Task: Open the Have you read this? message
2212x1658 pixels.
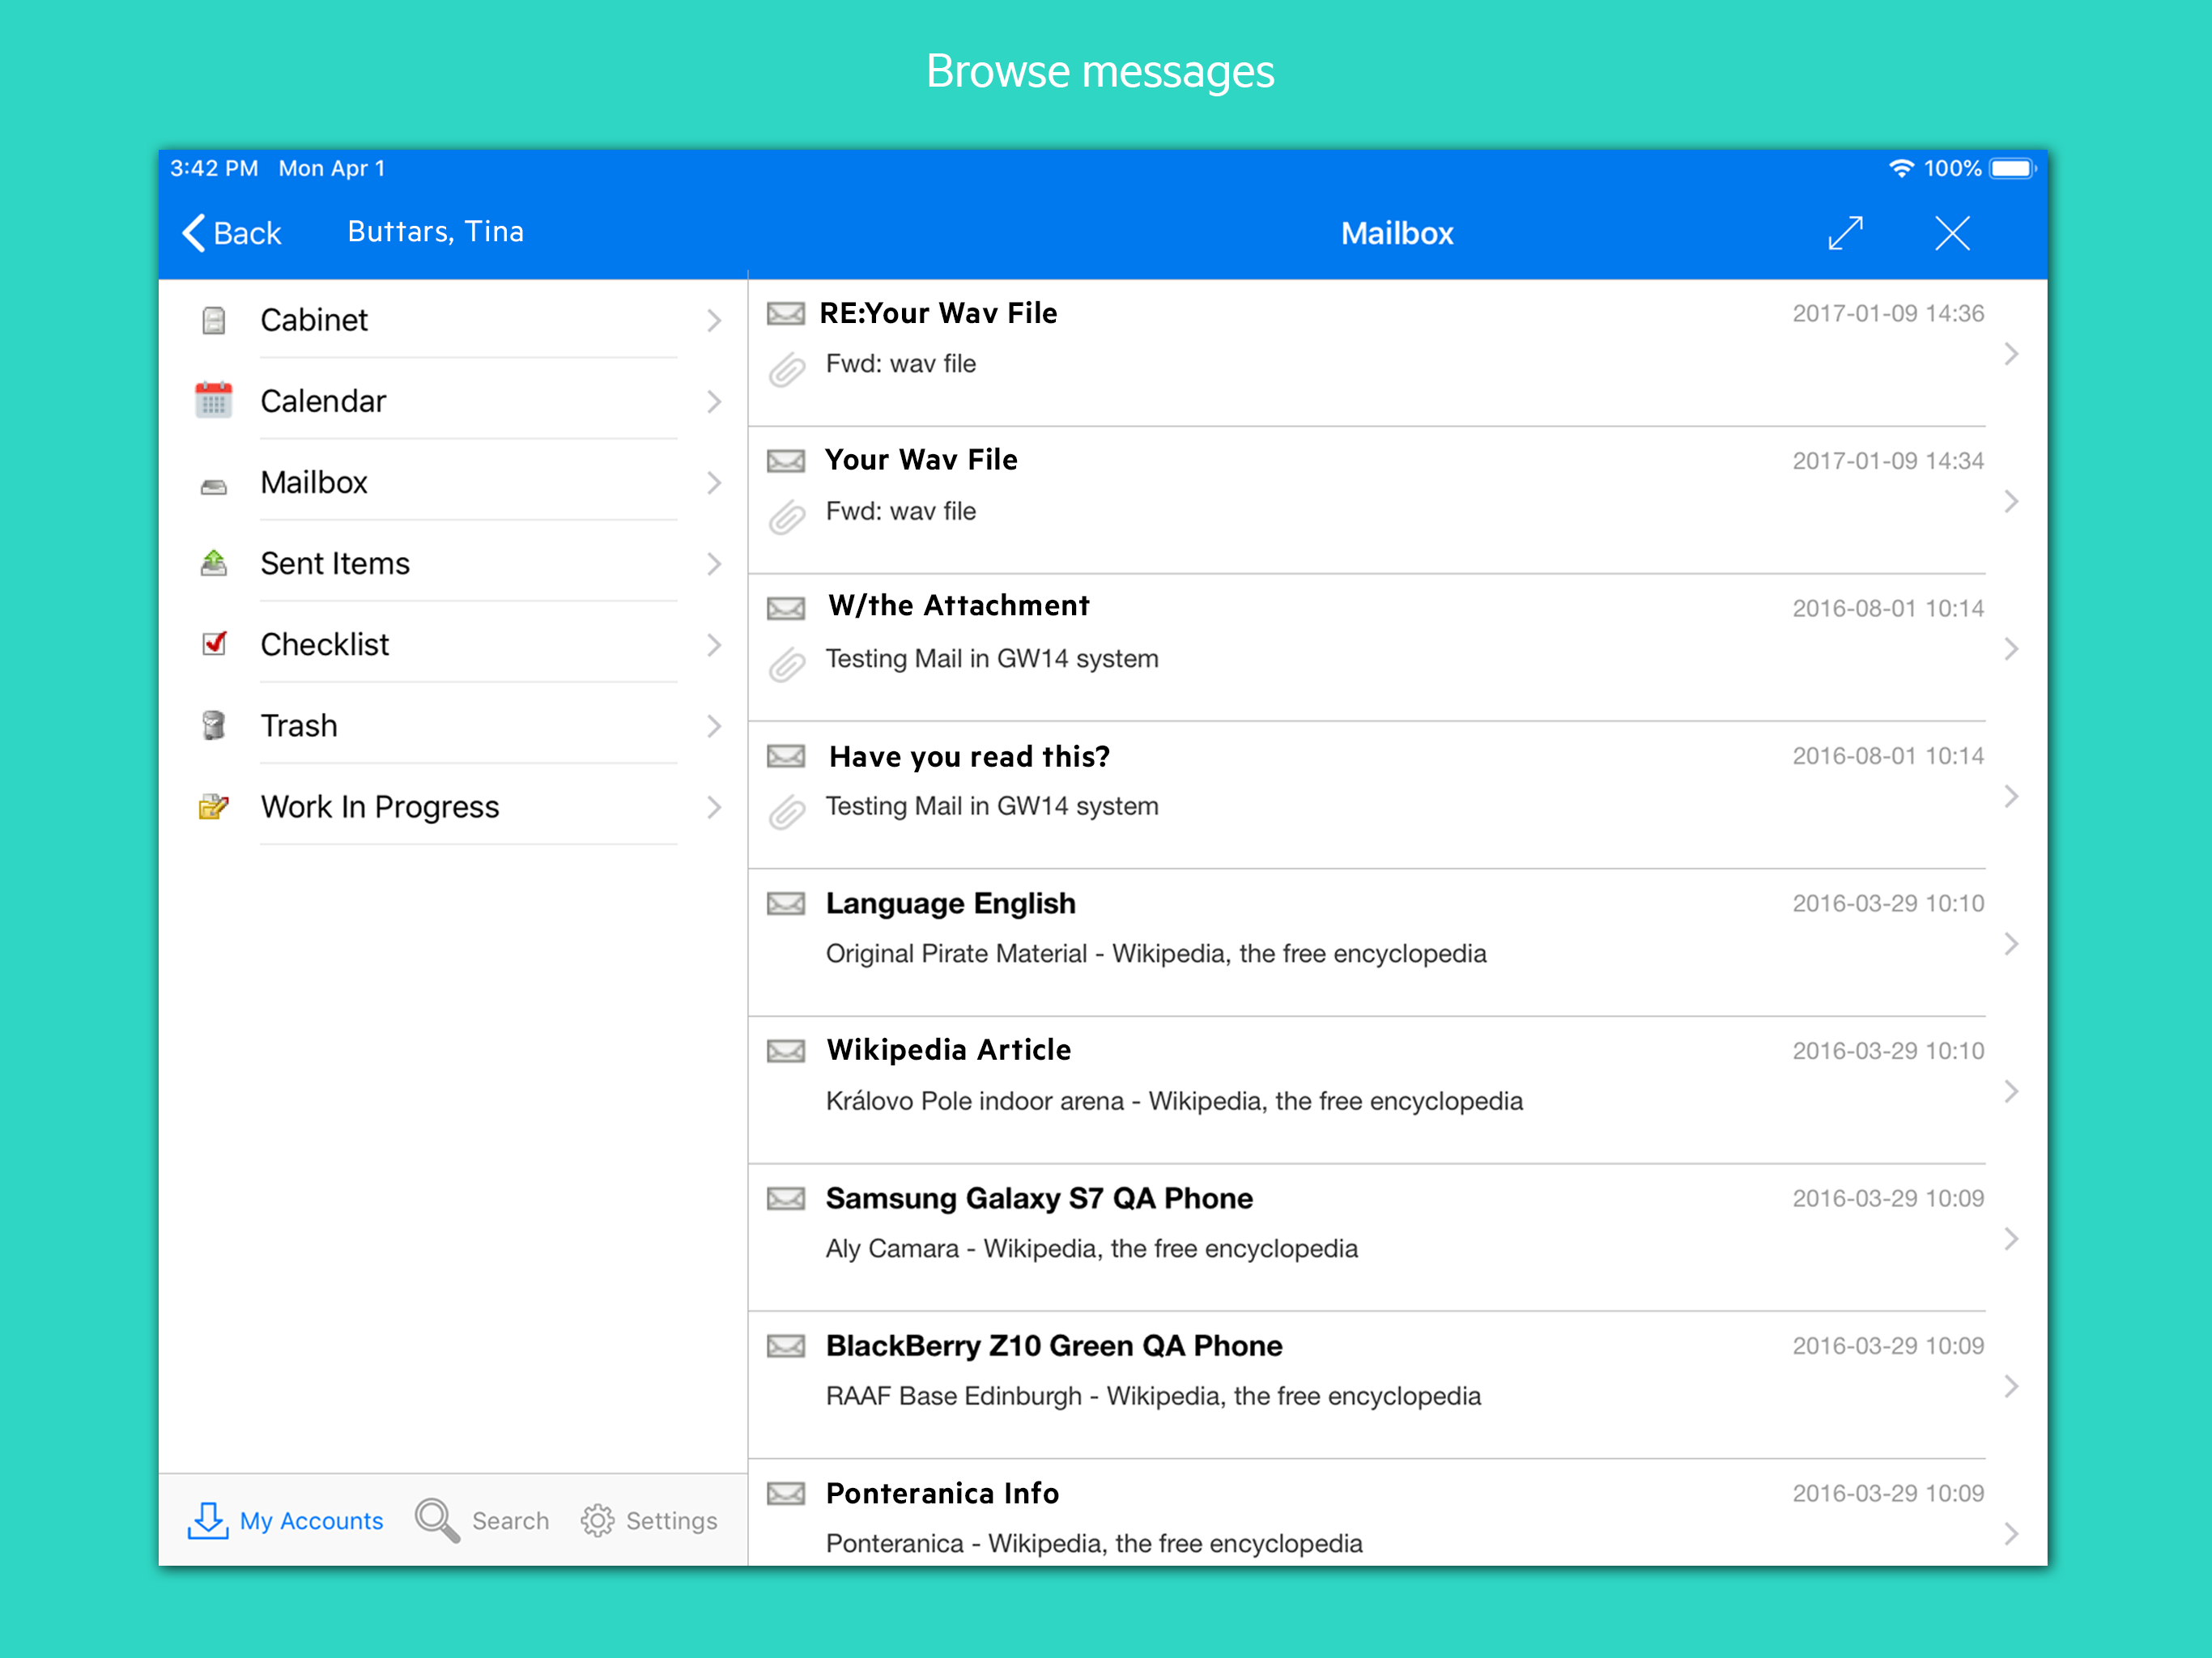Action: 969,757
